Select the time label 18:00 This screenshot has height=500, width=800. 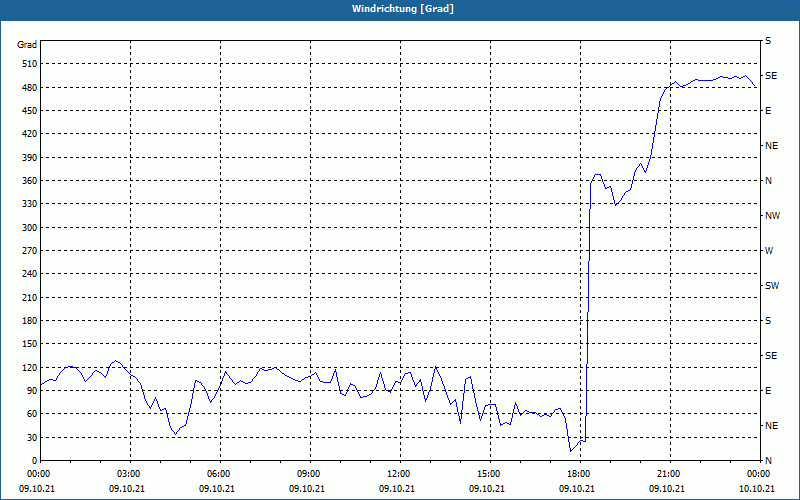(x=580, y=474)
